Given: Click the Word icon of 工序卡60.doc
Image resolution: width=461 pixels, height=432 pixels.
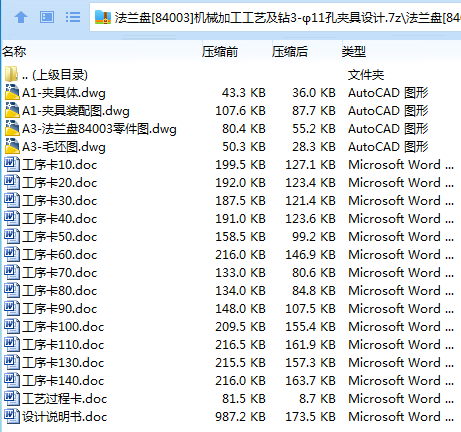Looking at the screenshot, I should point(12,254).
